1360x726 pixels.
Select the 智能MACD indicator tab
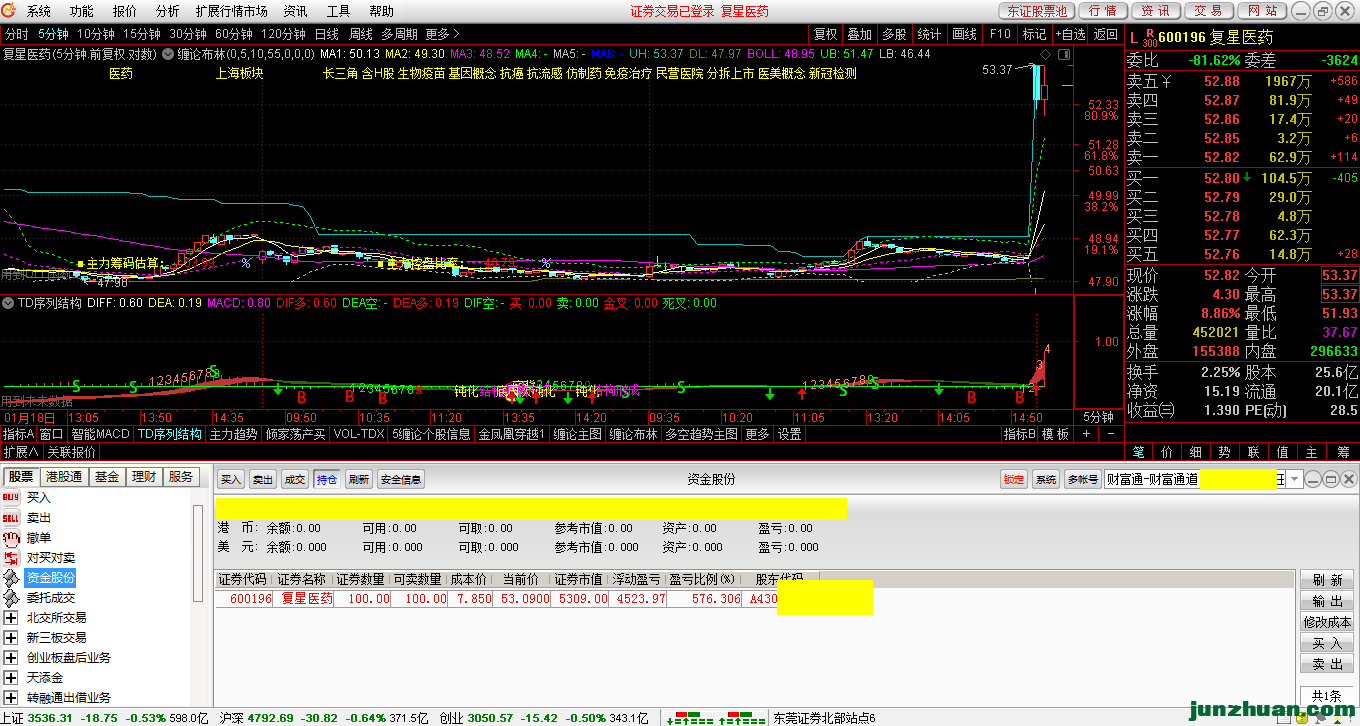point(100,434)
